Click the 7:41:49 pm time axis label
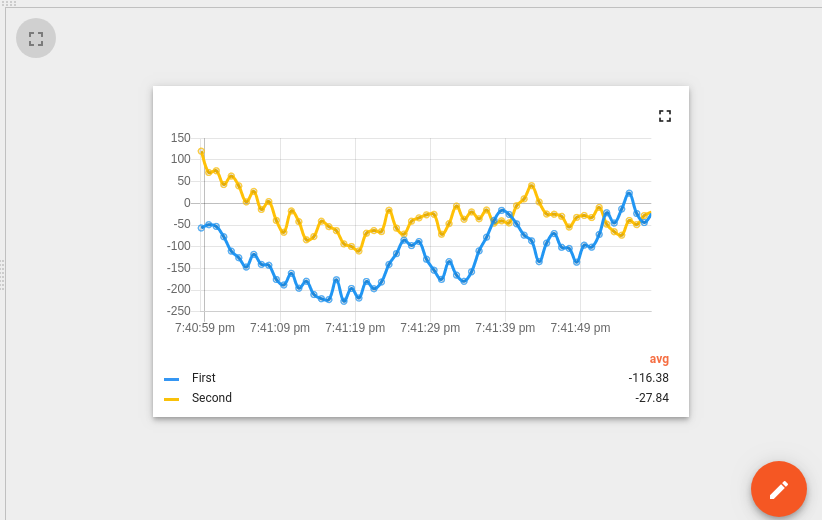822x520 pixels. point(580,328)
